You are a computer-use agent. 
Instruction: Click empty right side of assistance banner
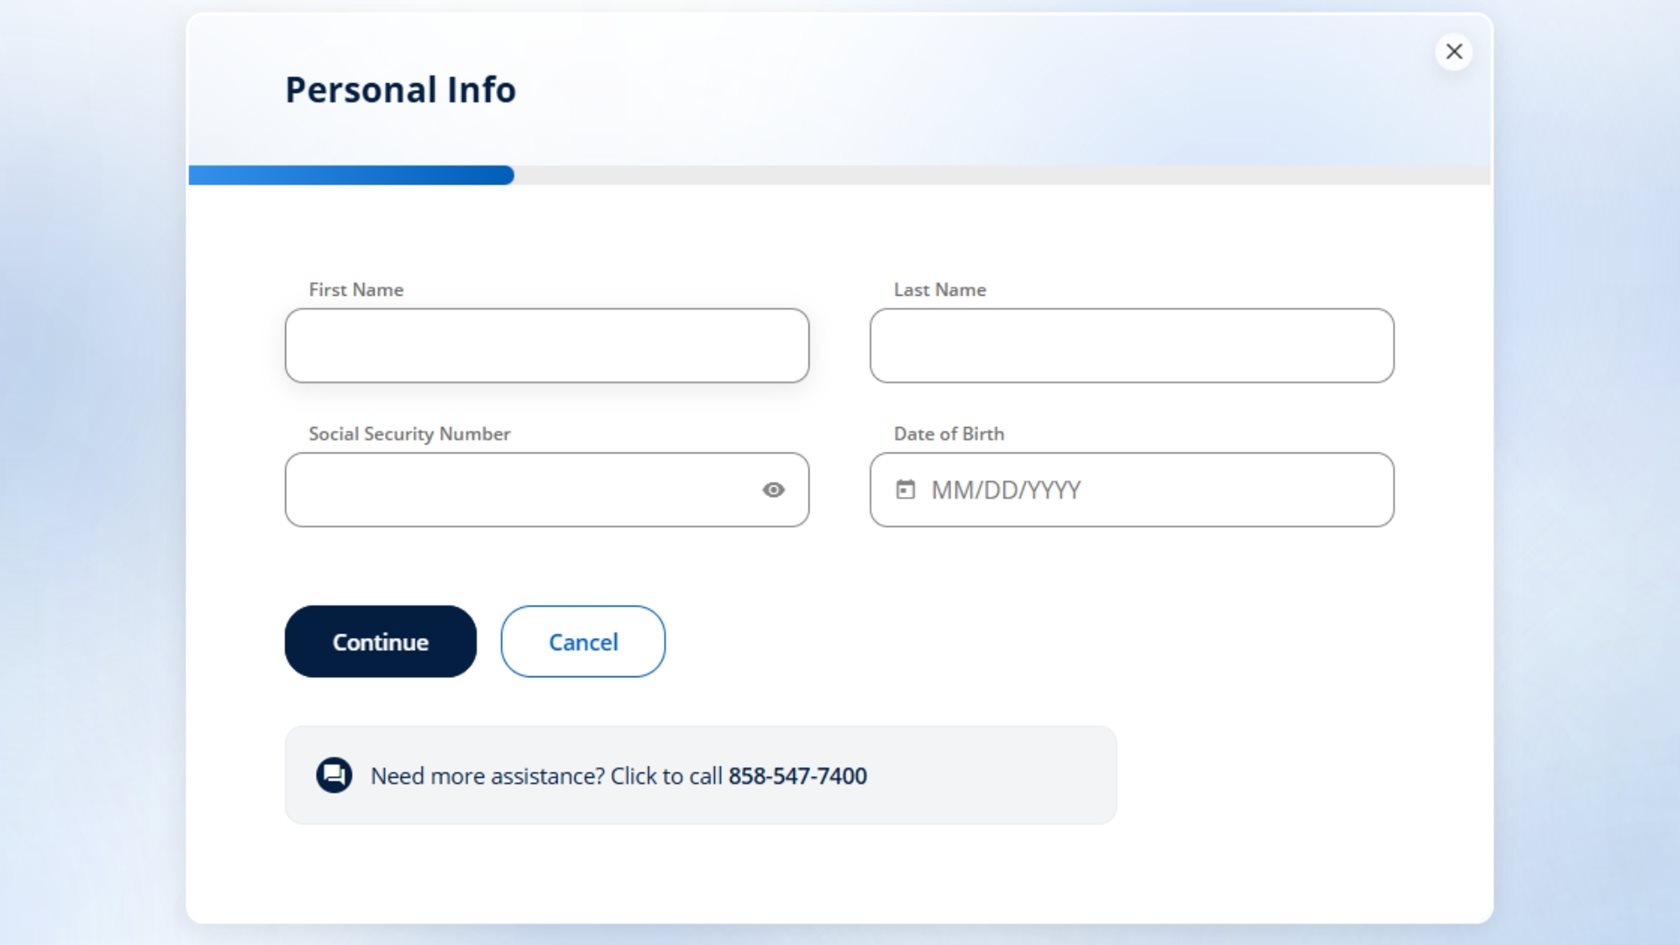coord(1000,776)
